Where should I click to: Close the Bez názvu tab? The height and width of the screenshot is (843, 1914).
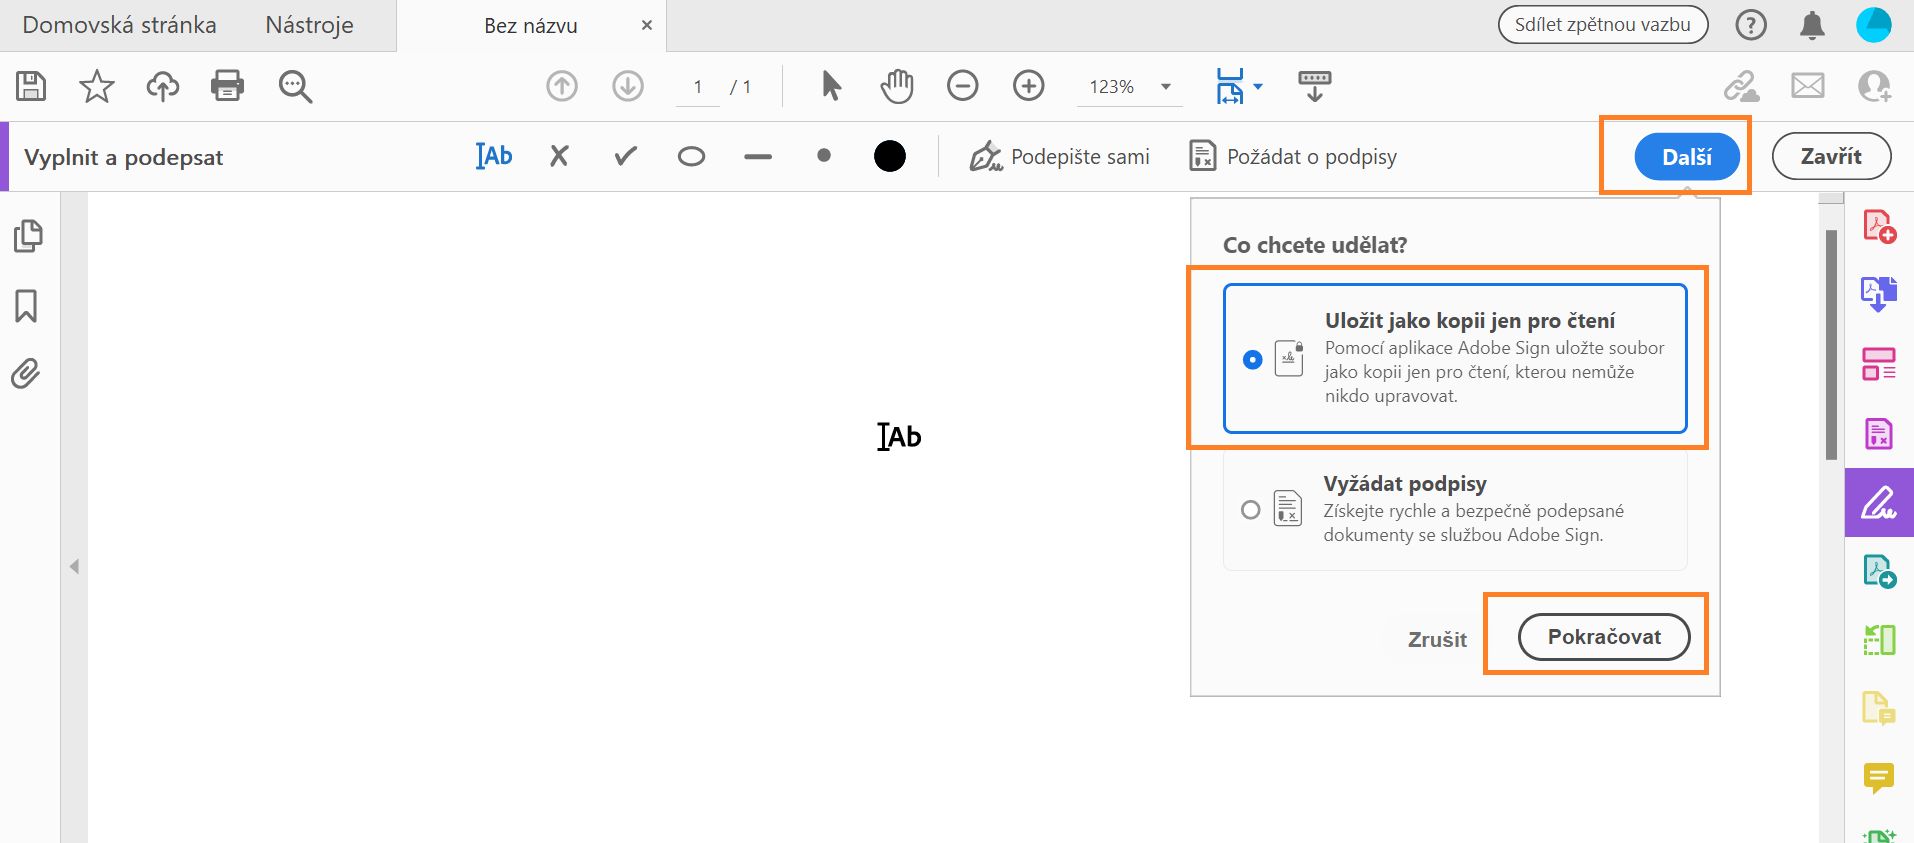tap(647, 25)
